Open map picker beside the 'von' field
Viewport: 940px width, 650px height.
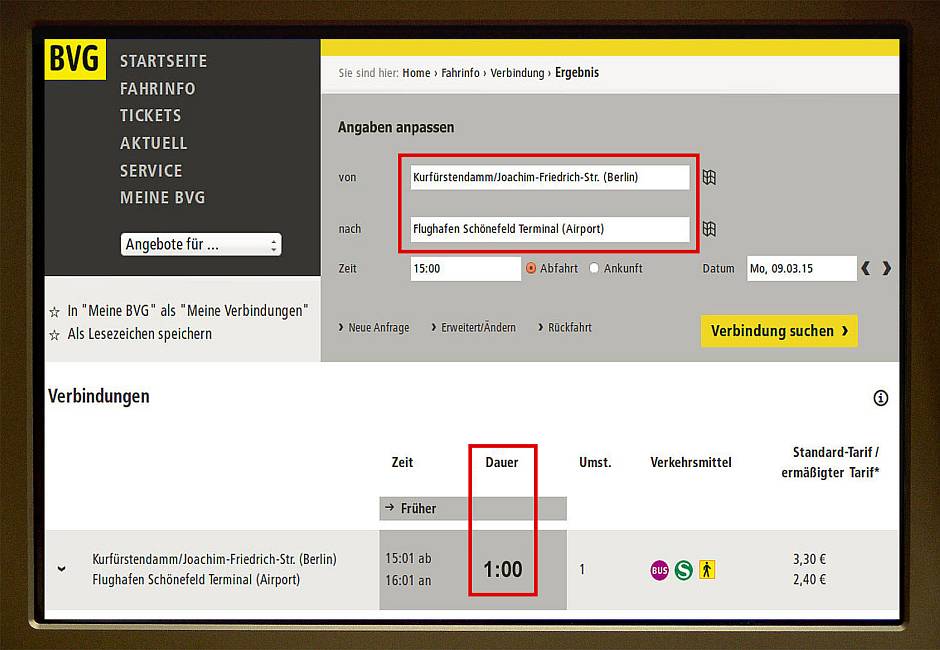click(x=709, y=177)
